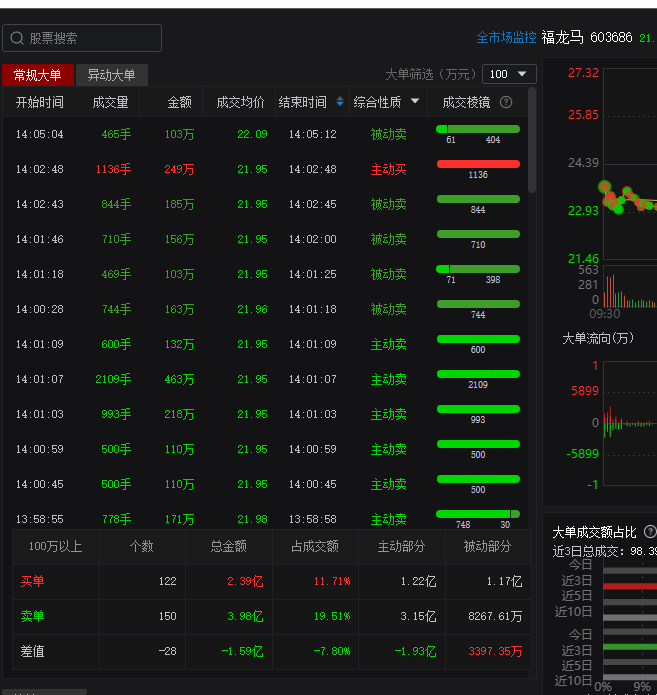This screenshot has height=695, width=657.
Task: Click the split 61/404 prism bar
Action: (x=478, y=129)
